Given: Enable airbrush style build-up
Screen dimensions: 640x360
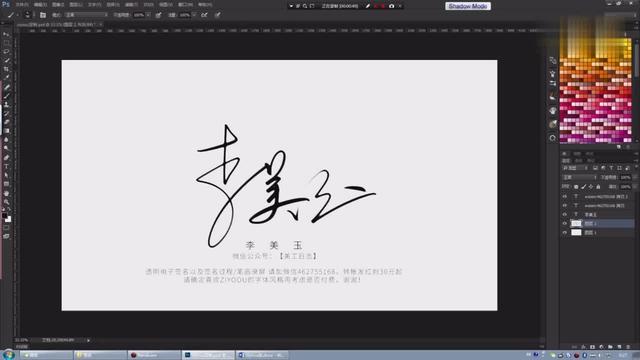Looking at the screenshot, I should (204, 15).
